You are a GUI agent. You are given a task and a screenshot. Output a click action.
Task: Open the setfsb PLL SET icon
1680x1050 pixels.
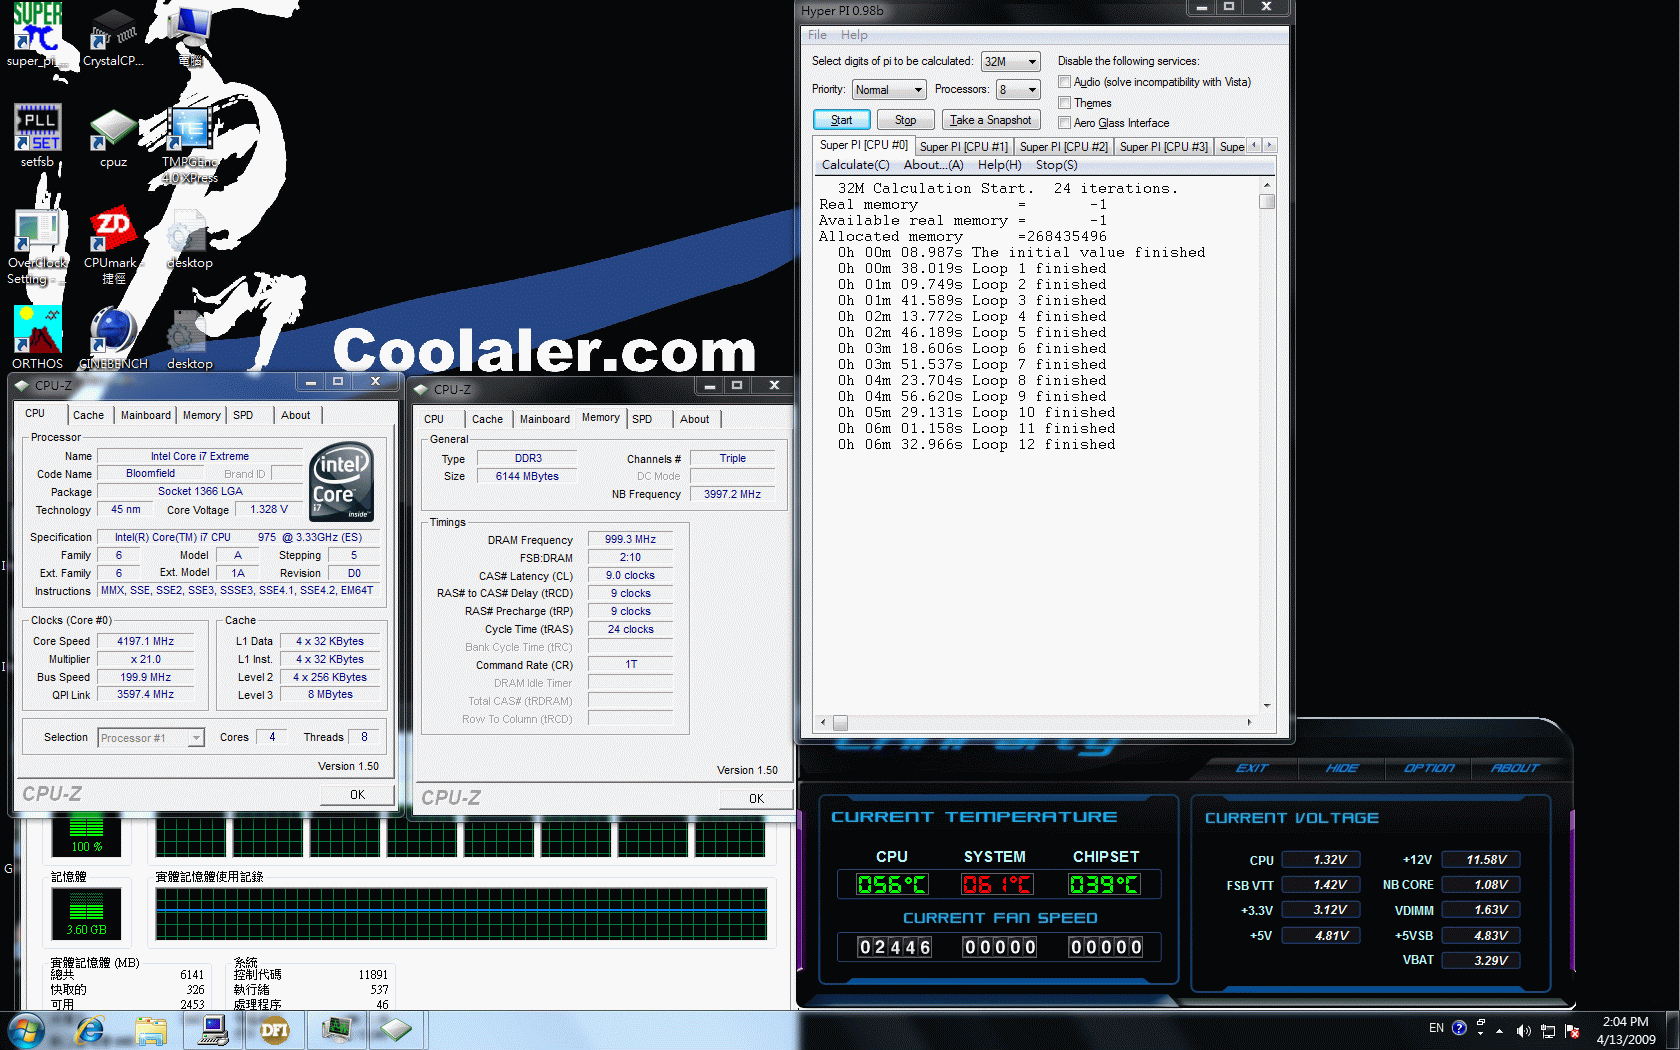click(37, 135)
